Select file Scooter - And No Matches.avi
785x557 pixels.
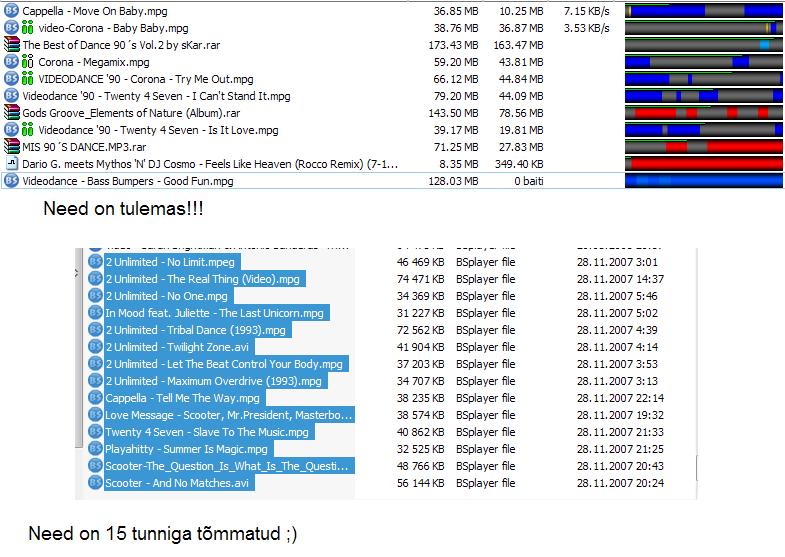tap(179, 483)
